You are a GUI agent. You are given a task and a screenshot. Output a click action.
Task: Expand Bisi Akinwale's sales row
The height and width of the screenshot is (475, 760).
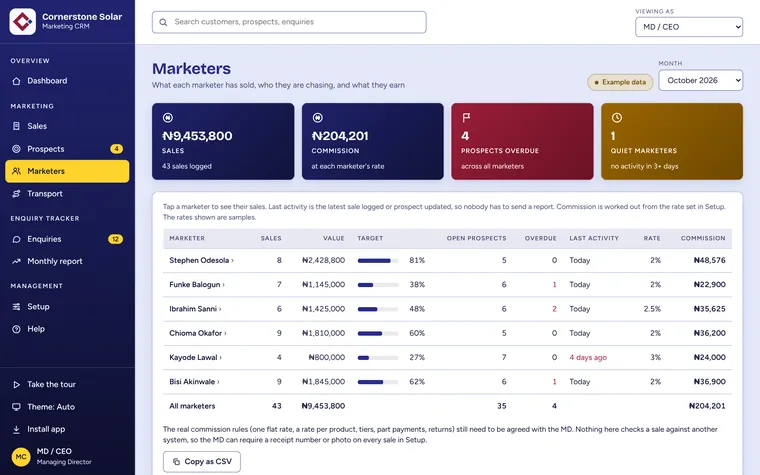point(194,381)
